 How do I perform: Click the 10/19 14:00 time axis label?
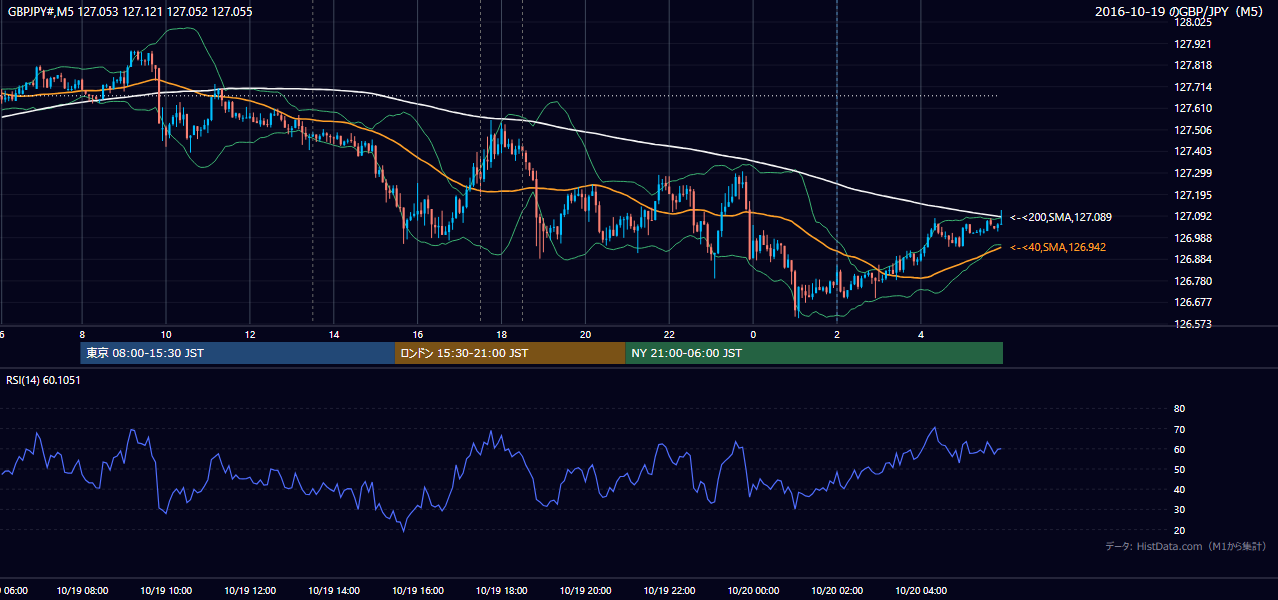[333, 591]
